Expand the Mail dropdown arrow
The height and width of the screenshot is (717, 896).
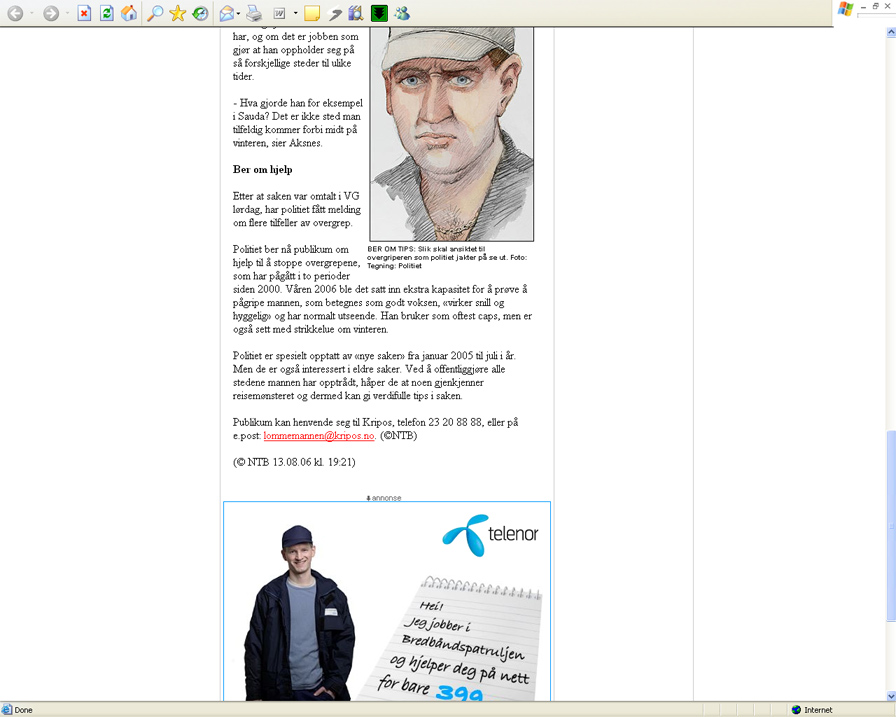238,13
